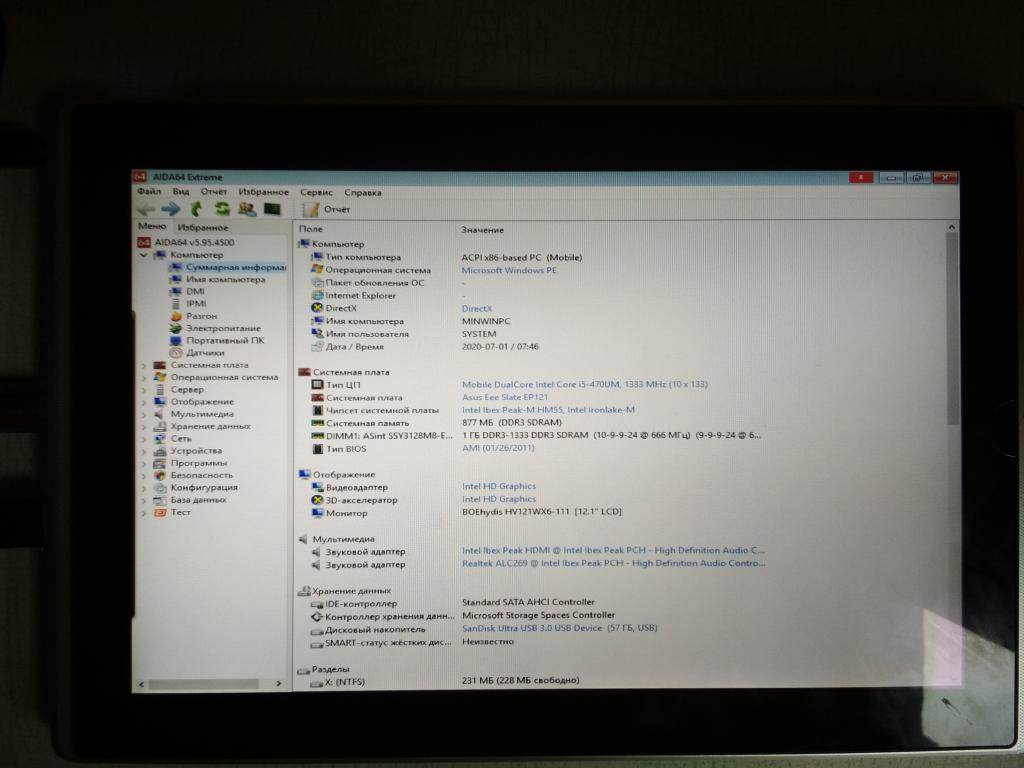This screenshot has width=1024, height=768.
Task: Click the users icon in toolbar
Action: [247, 209]
